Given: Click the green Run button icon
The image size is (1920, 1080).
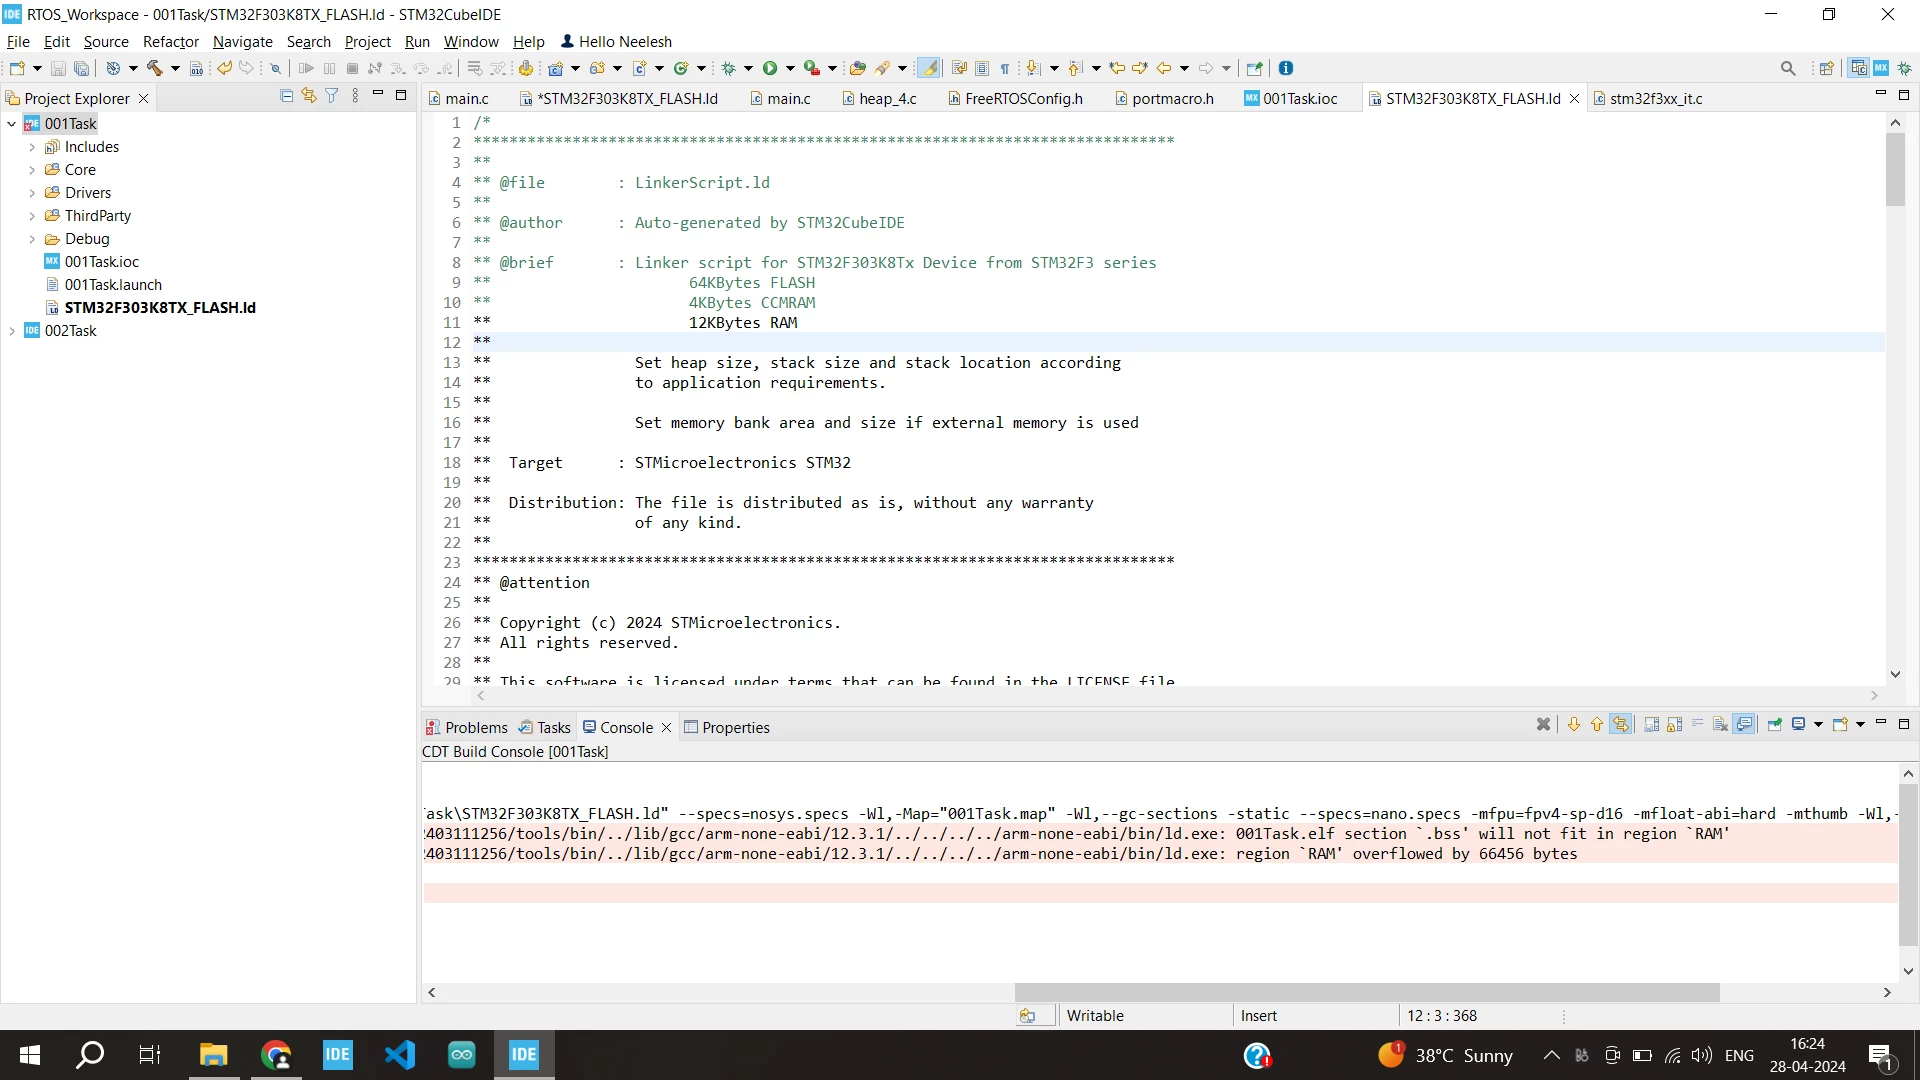Looking at the screenshot, I should pyautogui.click(x=770, y=68).
